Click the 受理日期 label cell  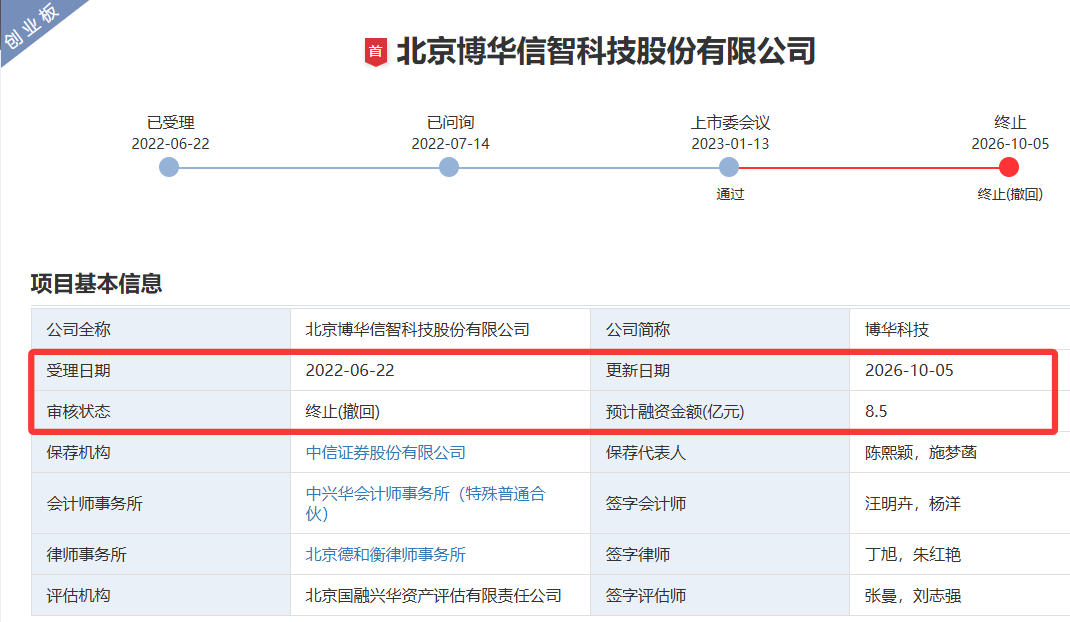click(161, 370)
